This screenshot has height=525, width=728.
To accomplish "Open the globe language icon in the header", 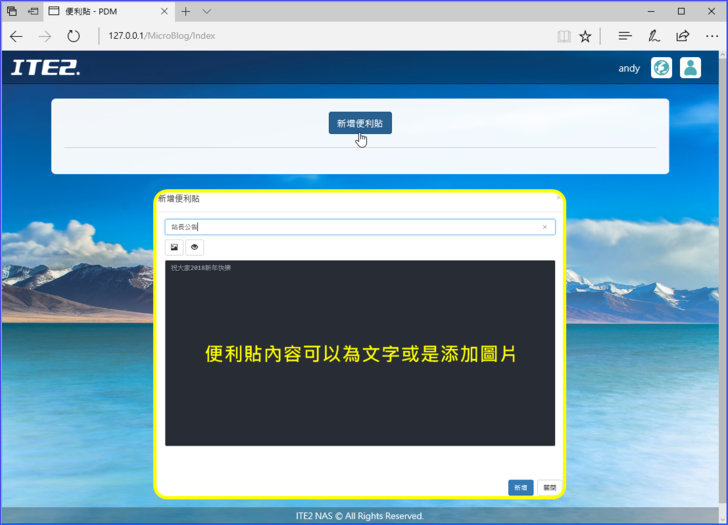I will (x=661, y=68).
